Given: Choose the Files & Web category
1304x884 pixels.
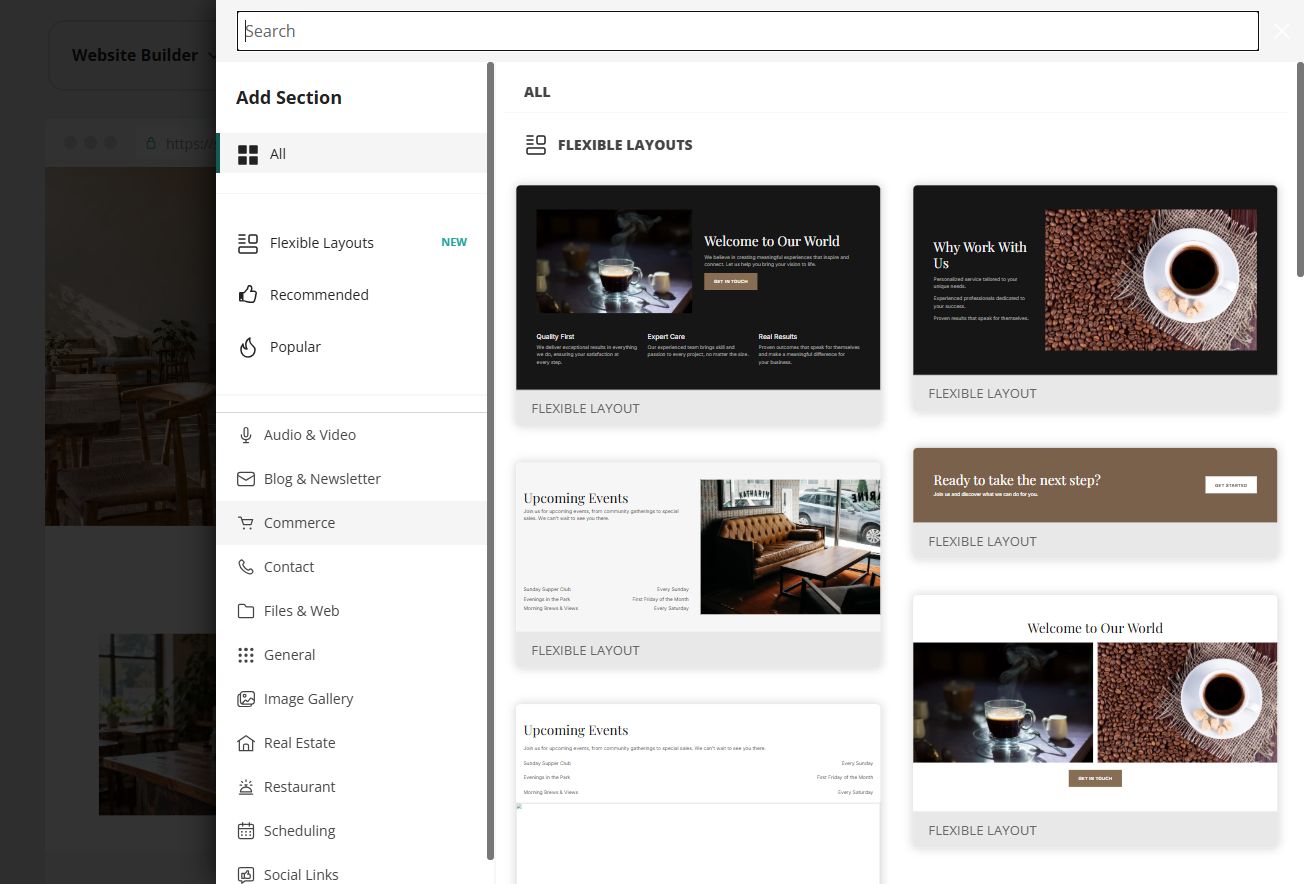Looking at the screenshot, I should (x=351, y=611).
